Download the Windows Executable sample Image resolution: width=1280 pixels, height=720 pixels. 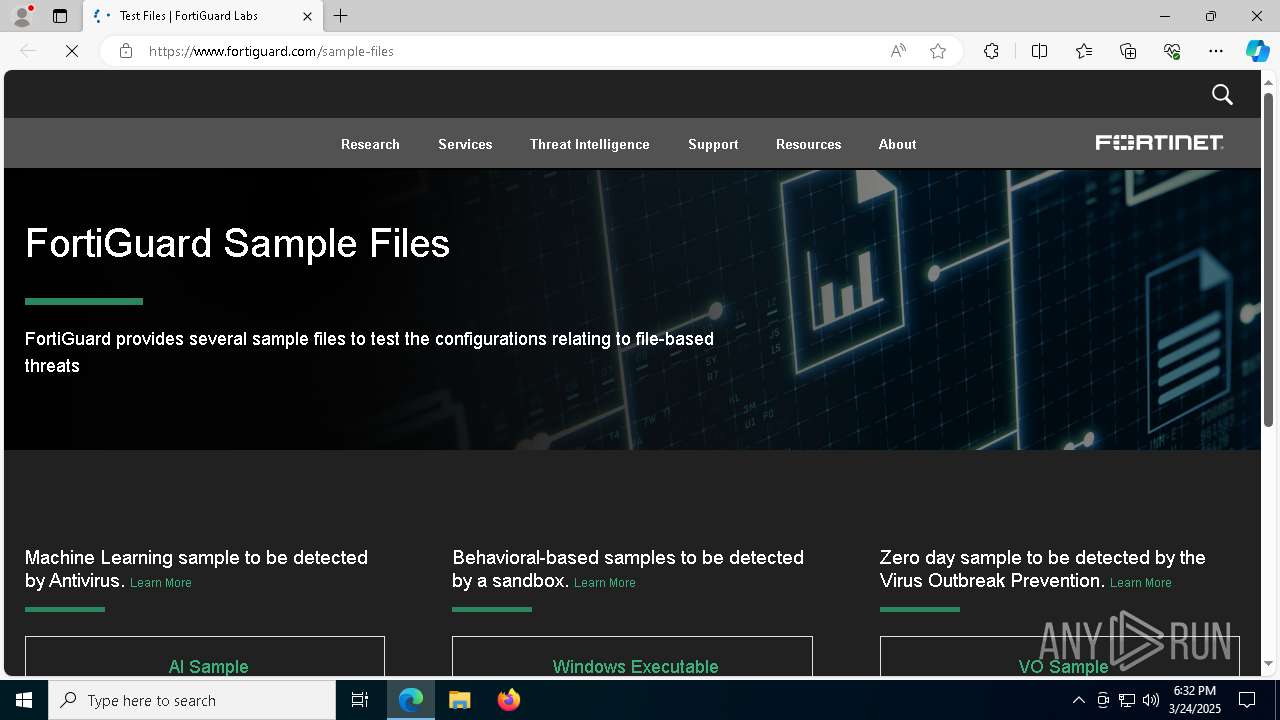coord(632,657)
